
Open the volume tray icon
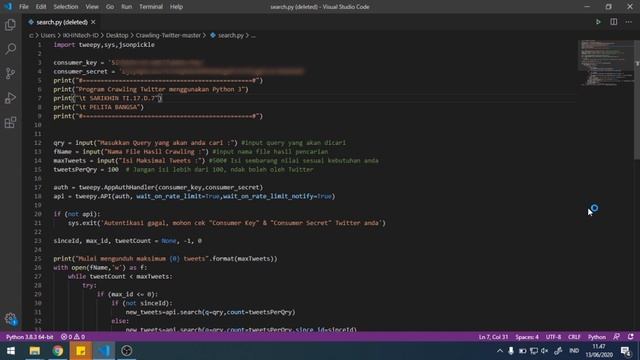(544, 351)
